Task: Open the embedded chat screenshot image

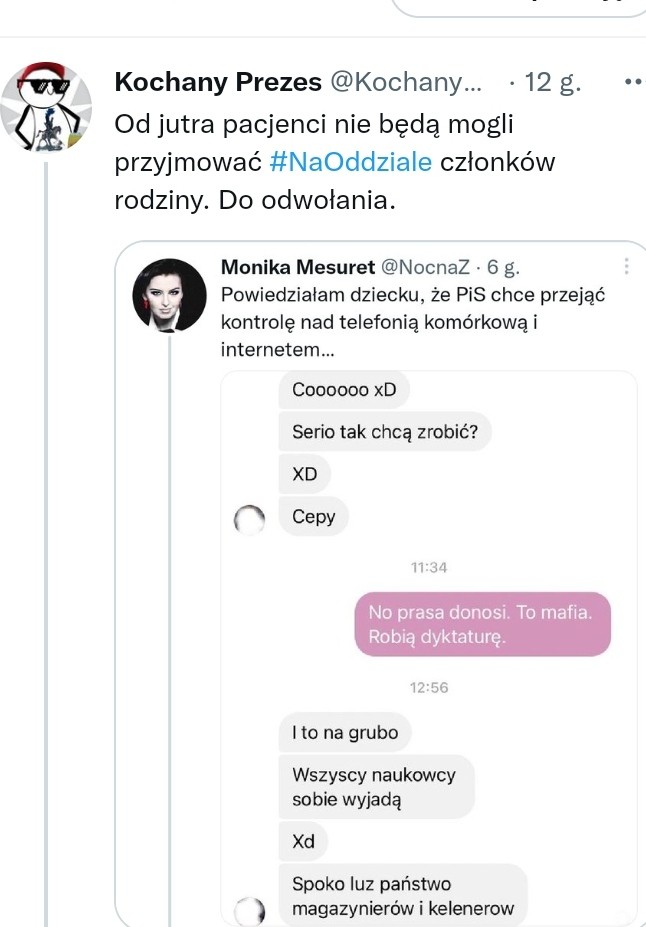Action: [x=429, y=649]
